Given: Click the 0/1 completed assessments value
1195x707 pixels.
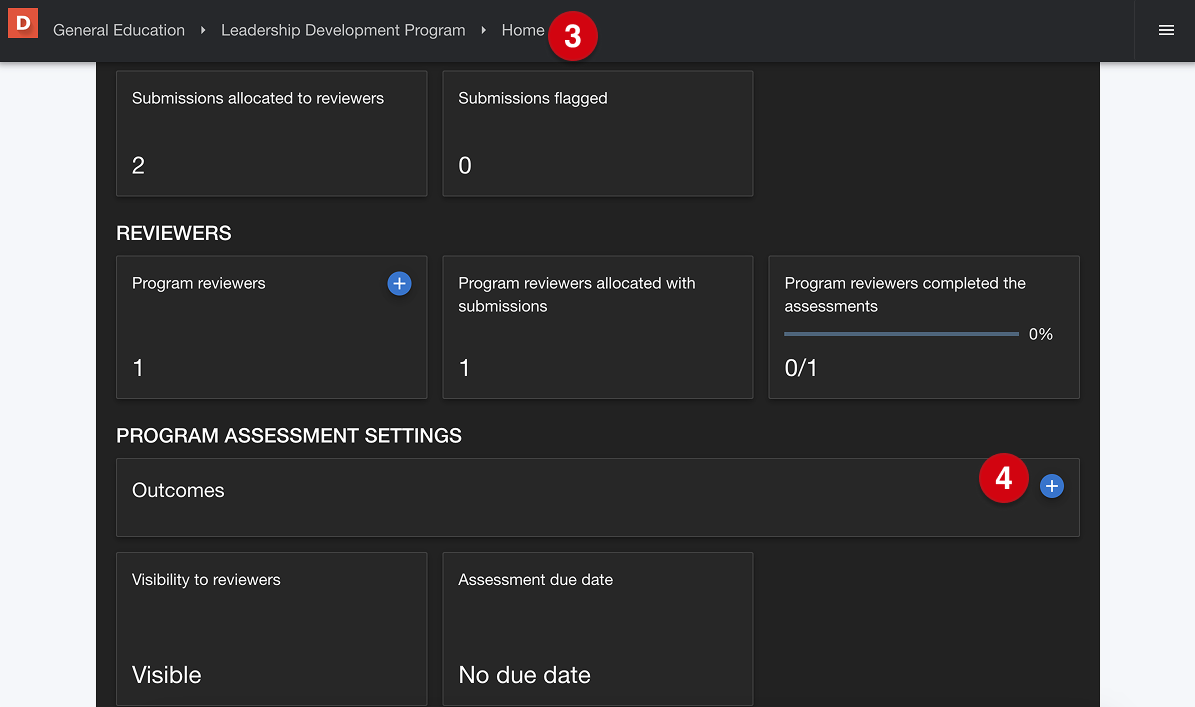Looking at the screenshot, I should coord(800,368).
